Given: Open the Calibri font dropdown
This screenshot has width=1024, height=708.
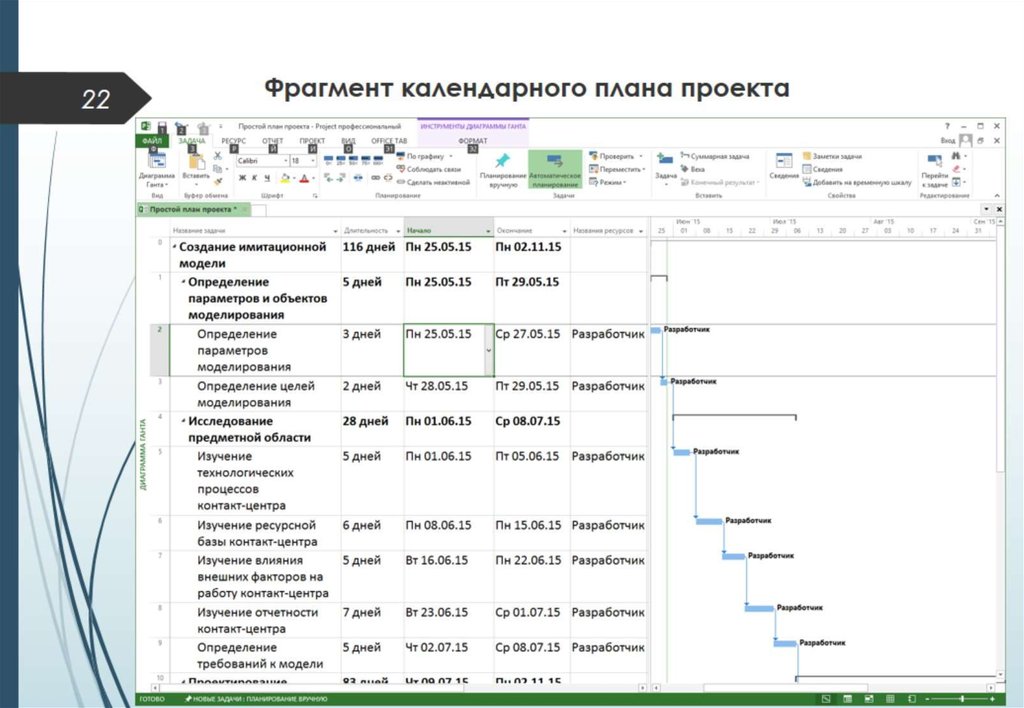Looking at the screenshot, I should click(x=286, y=160).
